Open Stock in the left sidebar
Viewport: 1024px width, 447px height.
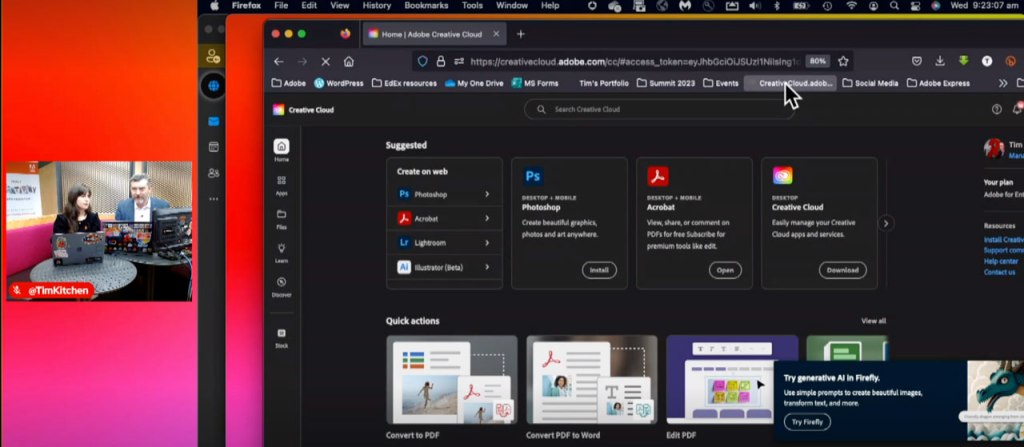tap(281, 337)
